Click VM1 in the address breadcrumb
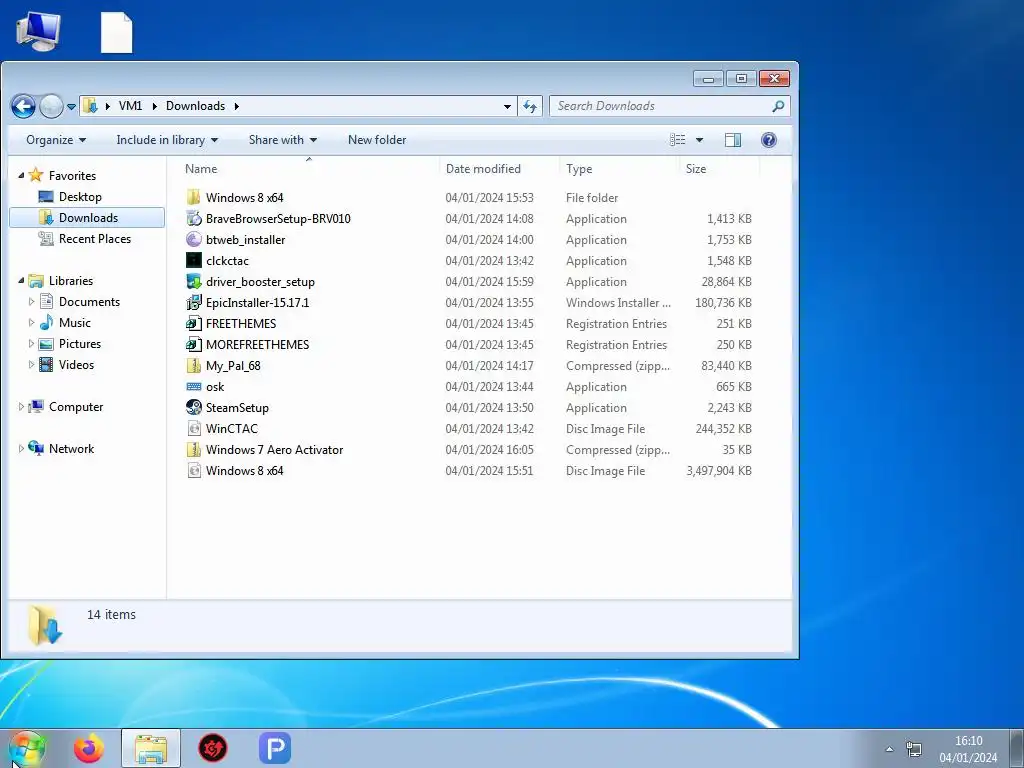 (x=130, y=106)
